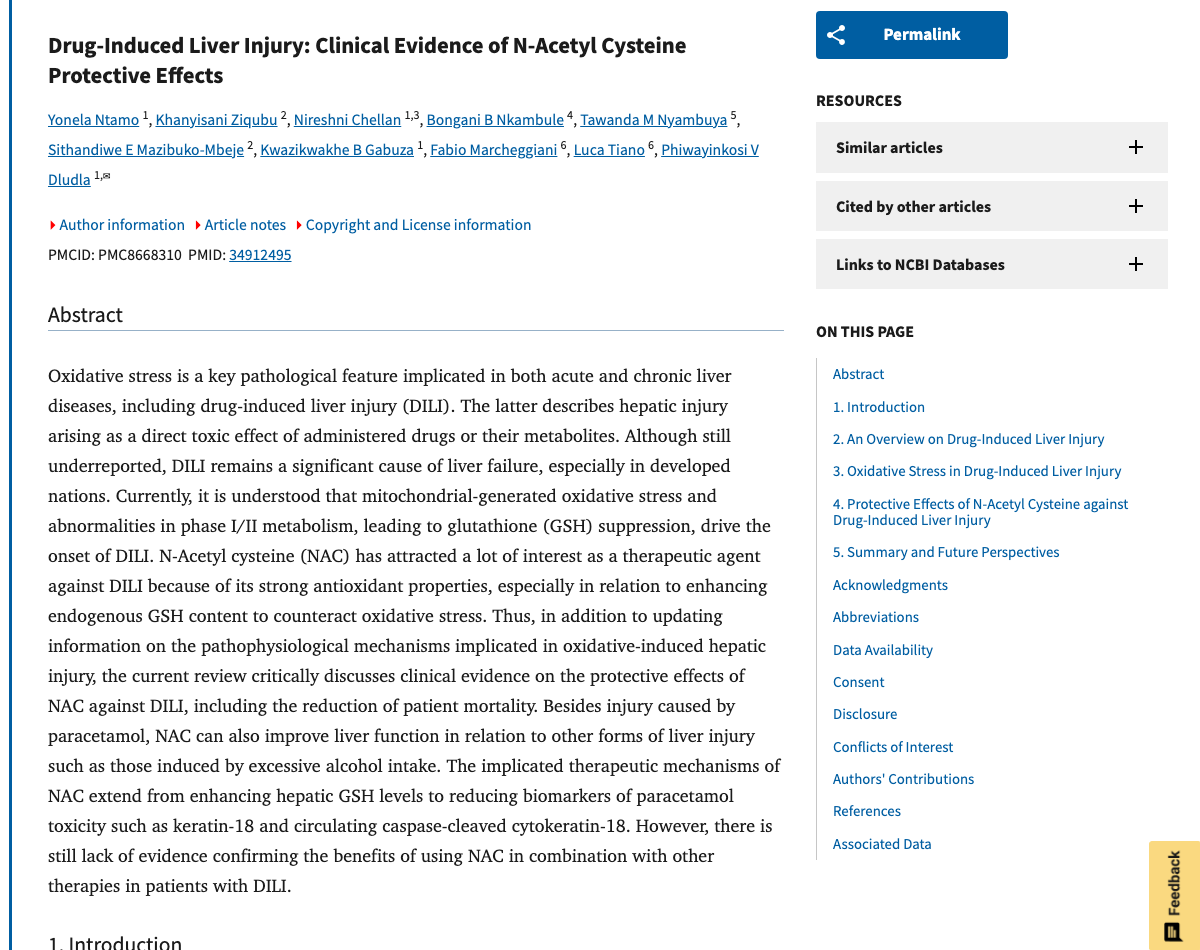Select author Yonela Ntamo
The image size is (1200, 950).
93,119
